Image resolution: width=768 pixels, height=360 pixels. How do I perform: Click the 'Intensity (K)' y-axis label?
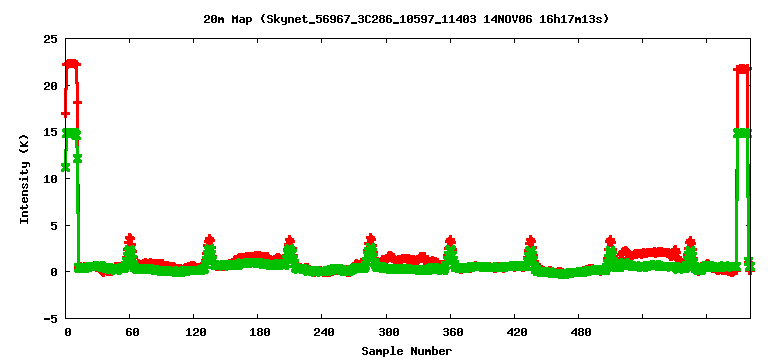(24, 180)
